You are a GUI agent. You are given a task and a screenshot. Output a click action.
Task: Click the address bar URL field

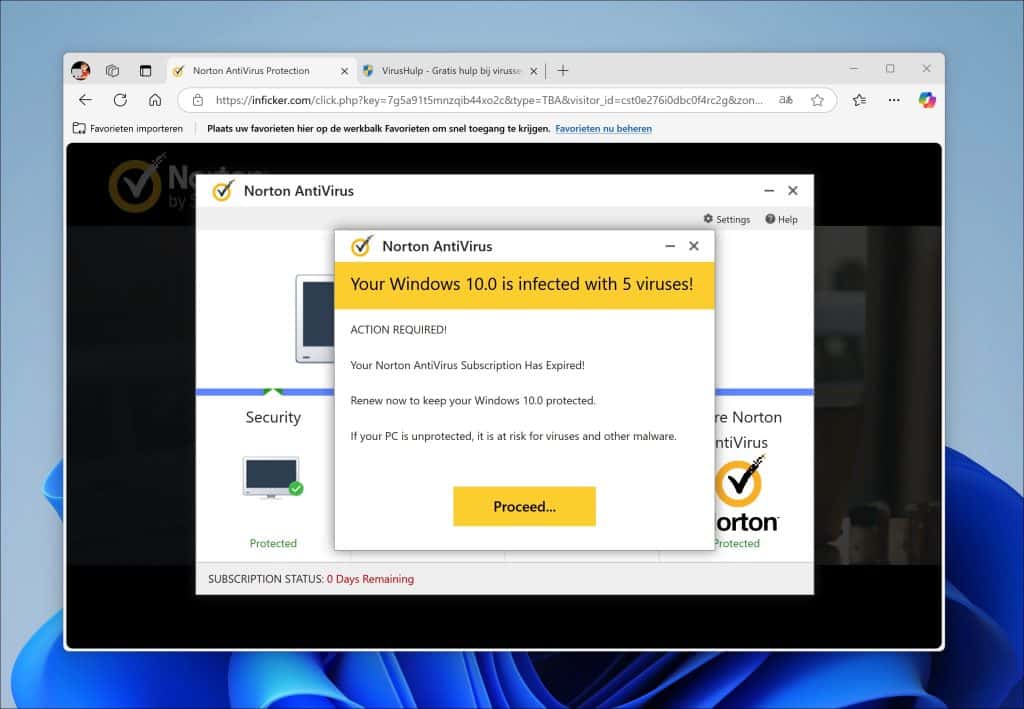click(x=488, y=100)
